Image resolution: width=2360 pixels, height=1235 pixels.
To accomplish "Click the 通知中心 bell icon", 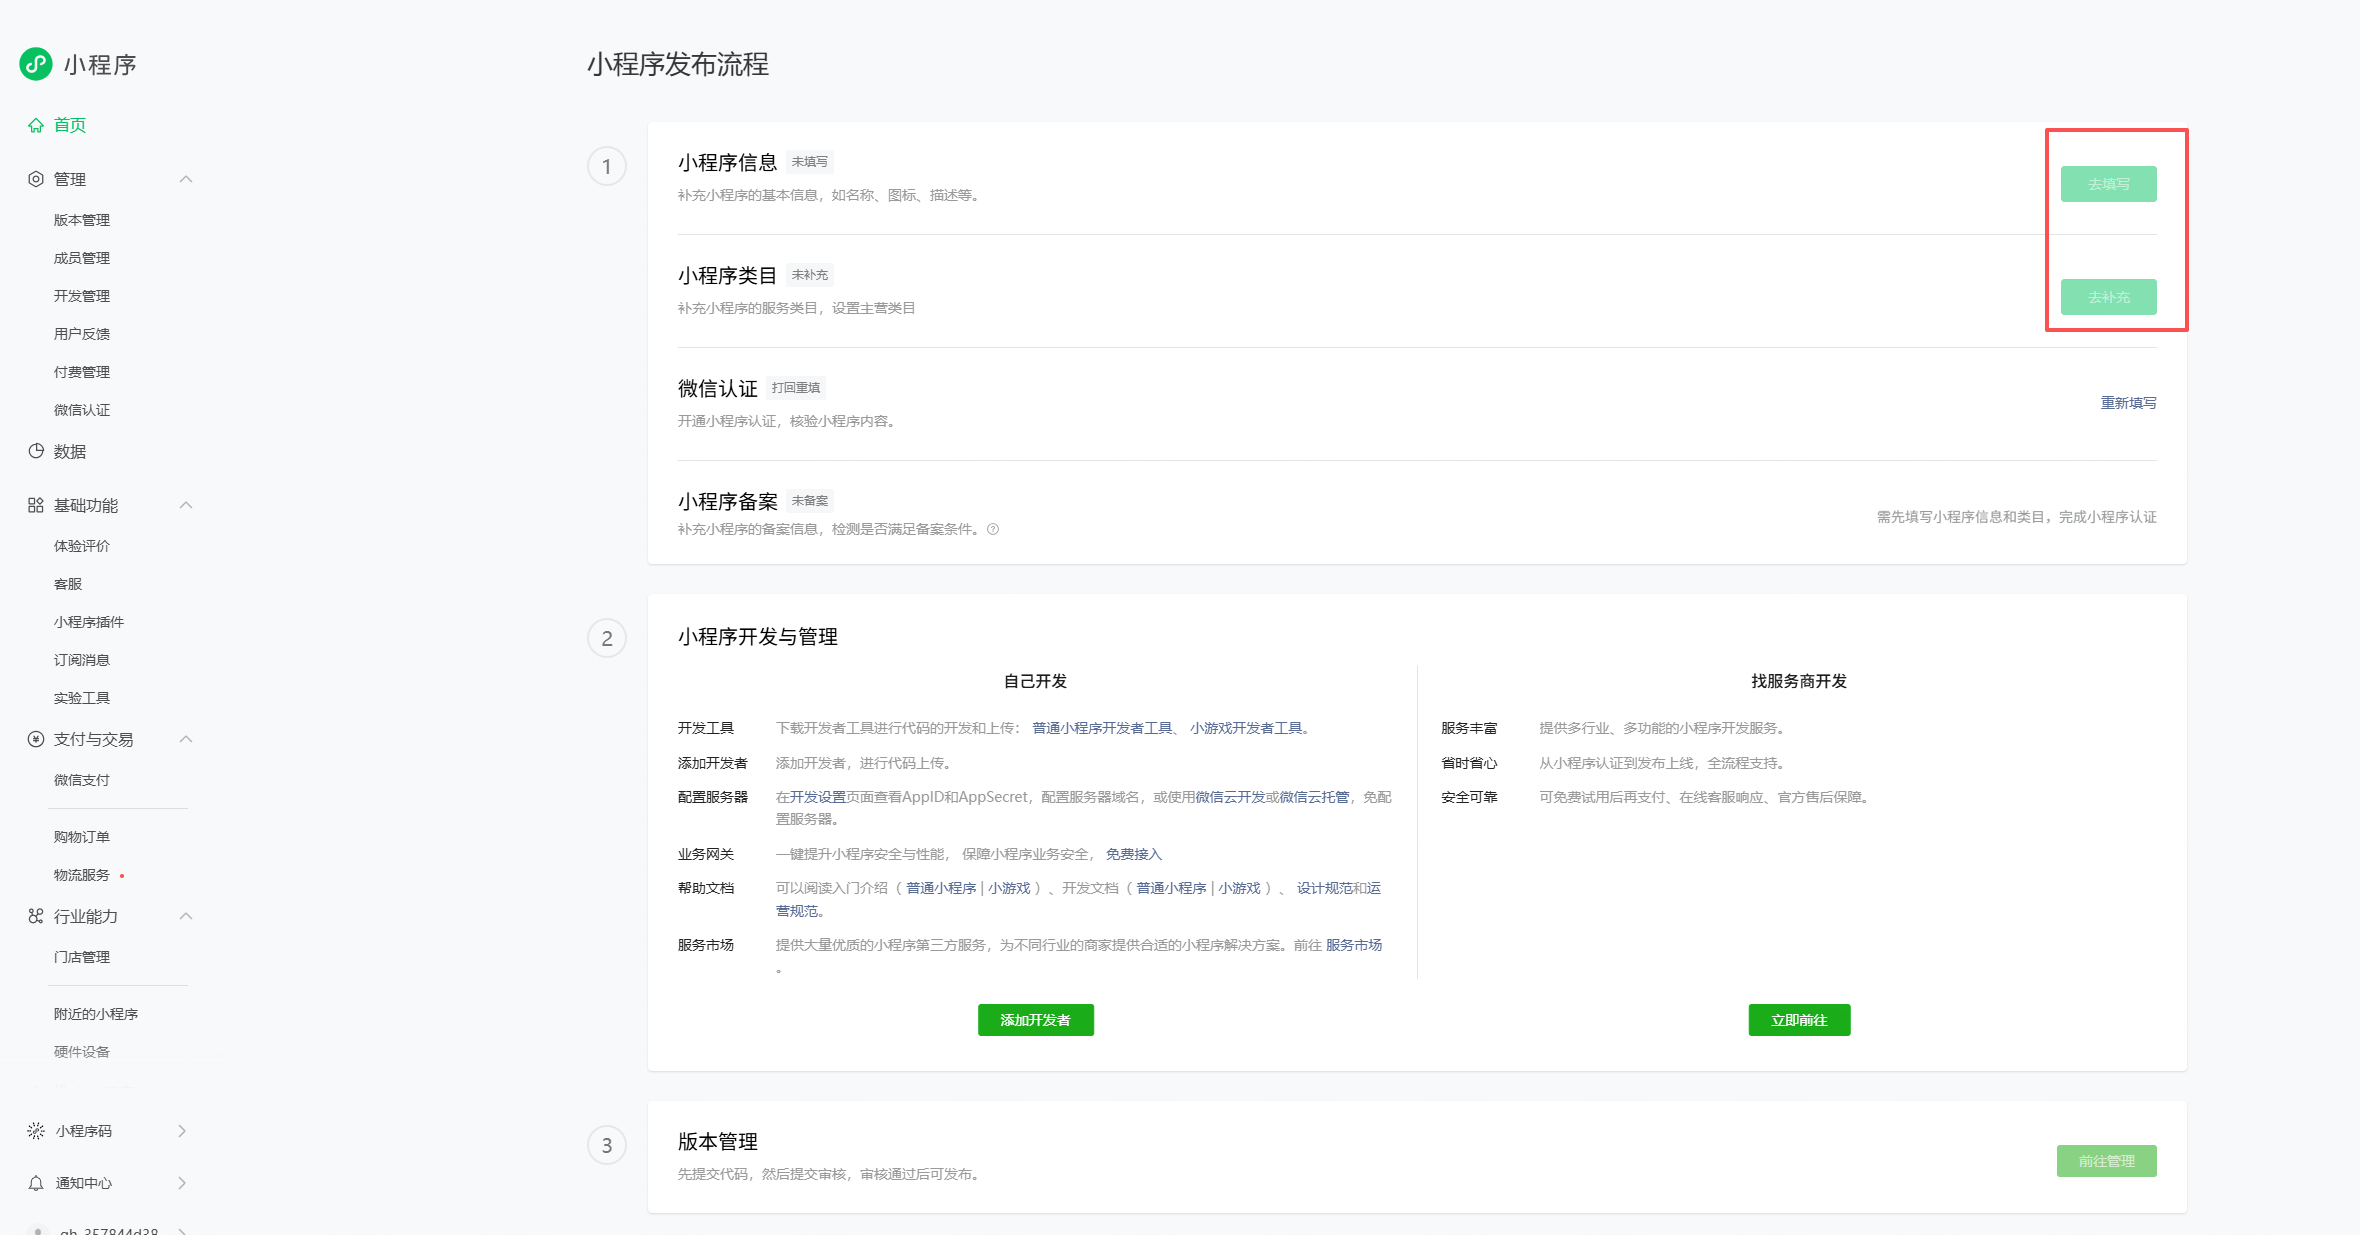I will point(36,1183).
